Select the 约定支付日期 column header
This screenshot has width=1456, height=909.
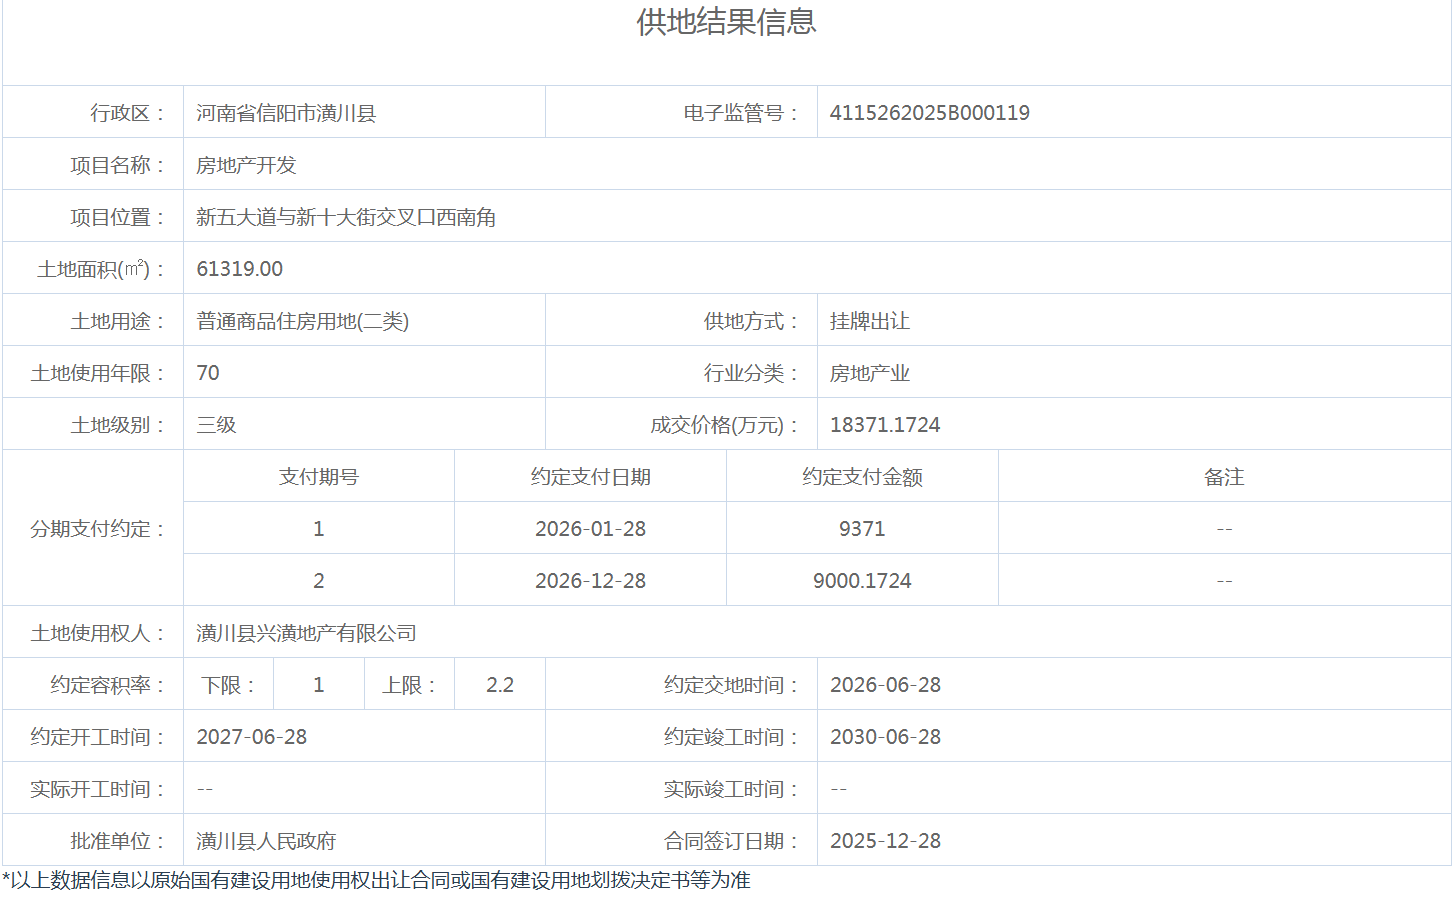click(591, 477)
